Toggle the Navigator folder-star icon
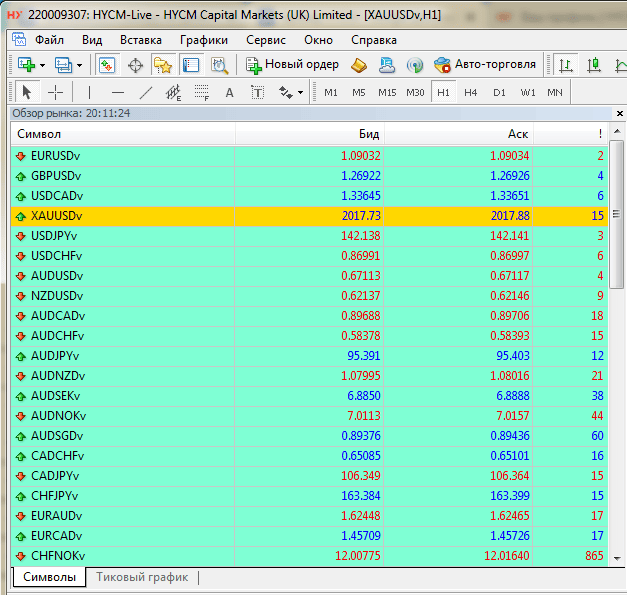The width and height of the screenshot is (627, 595). pyautogui.click(x=163, y=65)
